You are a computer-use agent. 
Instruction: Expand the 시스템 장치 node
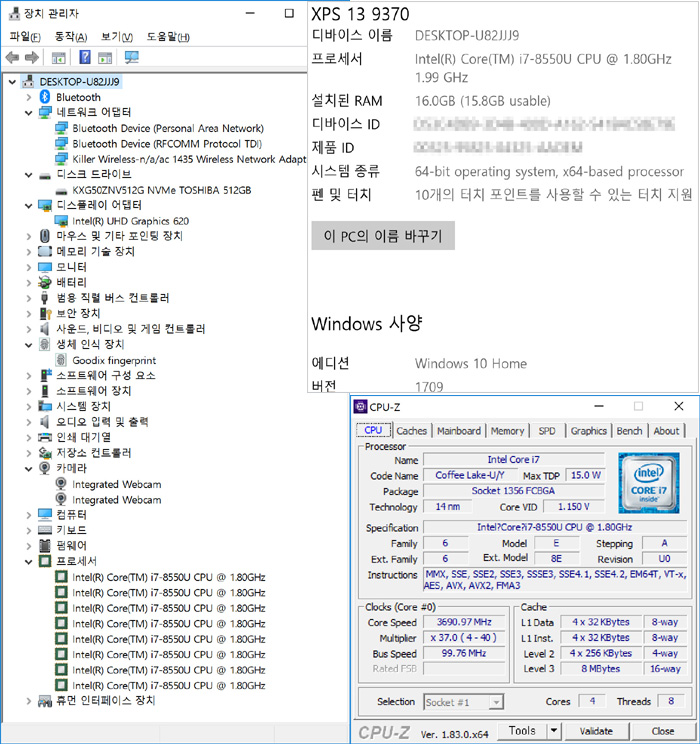[29, 406]
